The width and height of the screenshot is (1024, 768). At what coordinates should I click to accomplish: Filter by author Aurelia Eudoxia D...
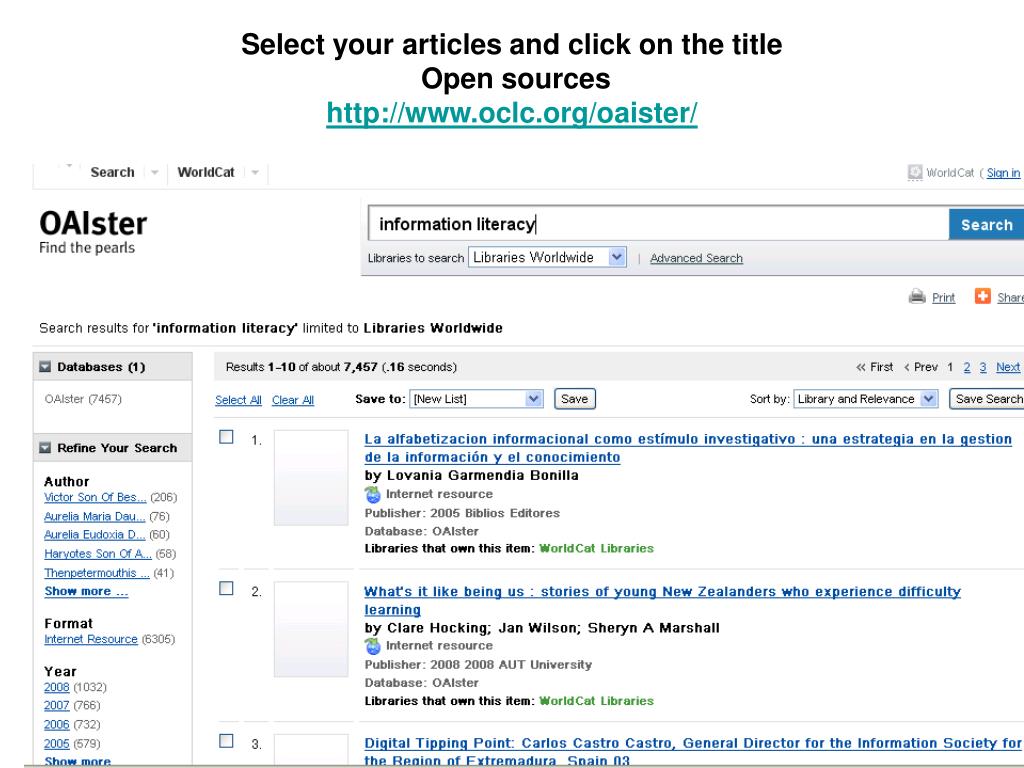95,535
